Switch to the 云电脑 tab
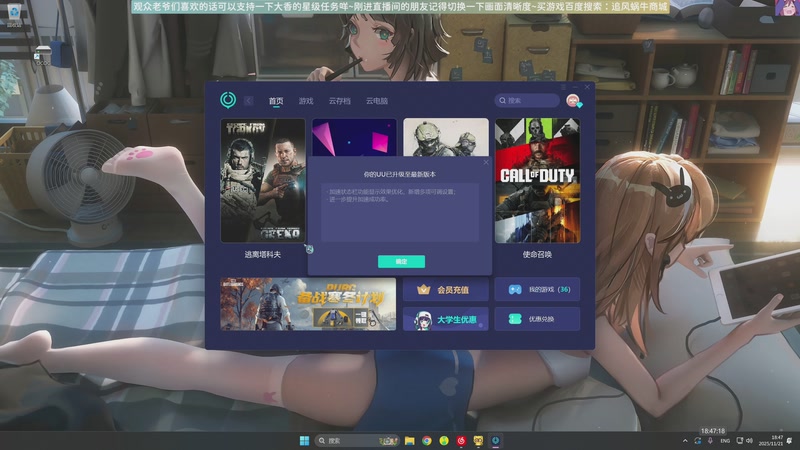This screenshot has height=450, width=800. [x=377, y=101]
